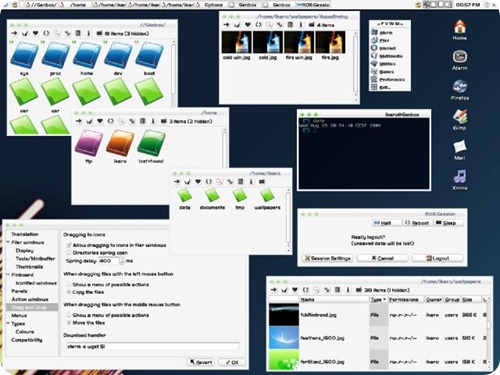The width and height of the screenshot is (500, 375).
Task: Open wallpapers folder in /home/ikaro window
Action: point(267,196)
